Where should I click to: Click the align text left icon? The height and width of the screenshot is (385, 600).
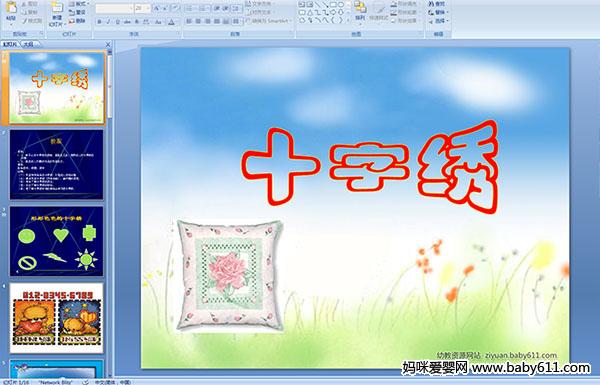click(189, 21)
